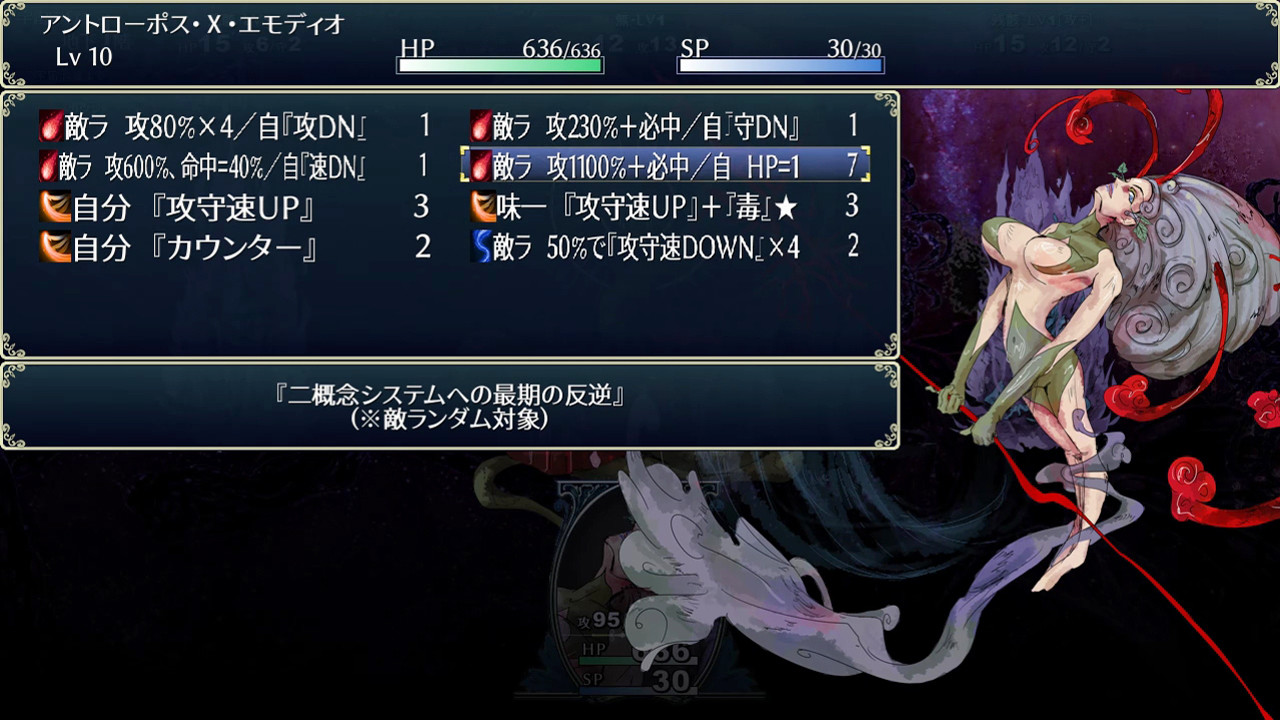Click buff icon next to 自分『攻守速UP』
Screen dimensions: 1280x720
[55, 207]
